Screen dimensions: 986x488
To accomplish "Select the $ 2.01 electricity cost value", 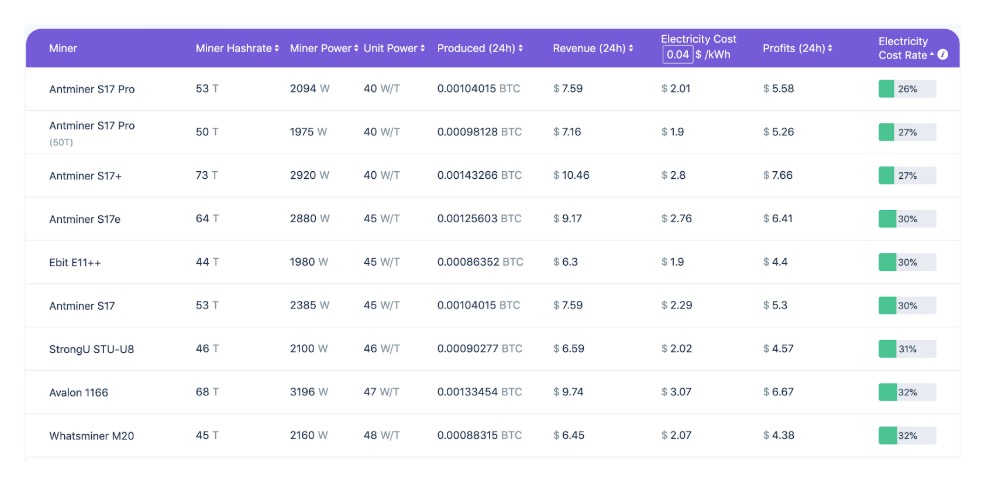I will point(676,89).
